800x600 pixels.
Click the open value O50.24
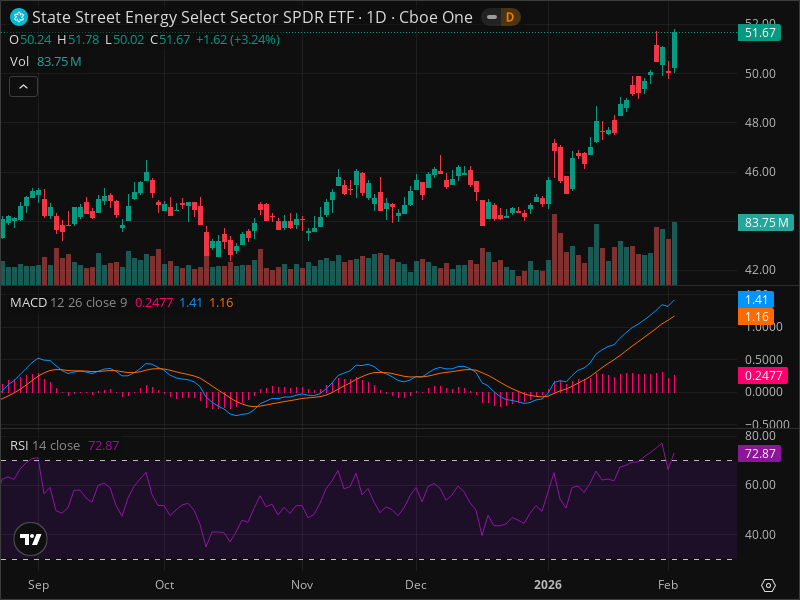31,40
